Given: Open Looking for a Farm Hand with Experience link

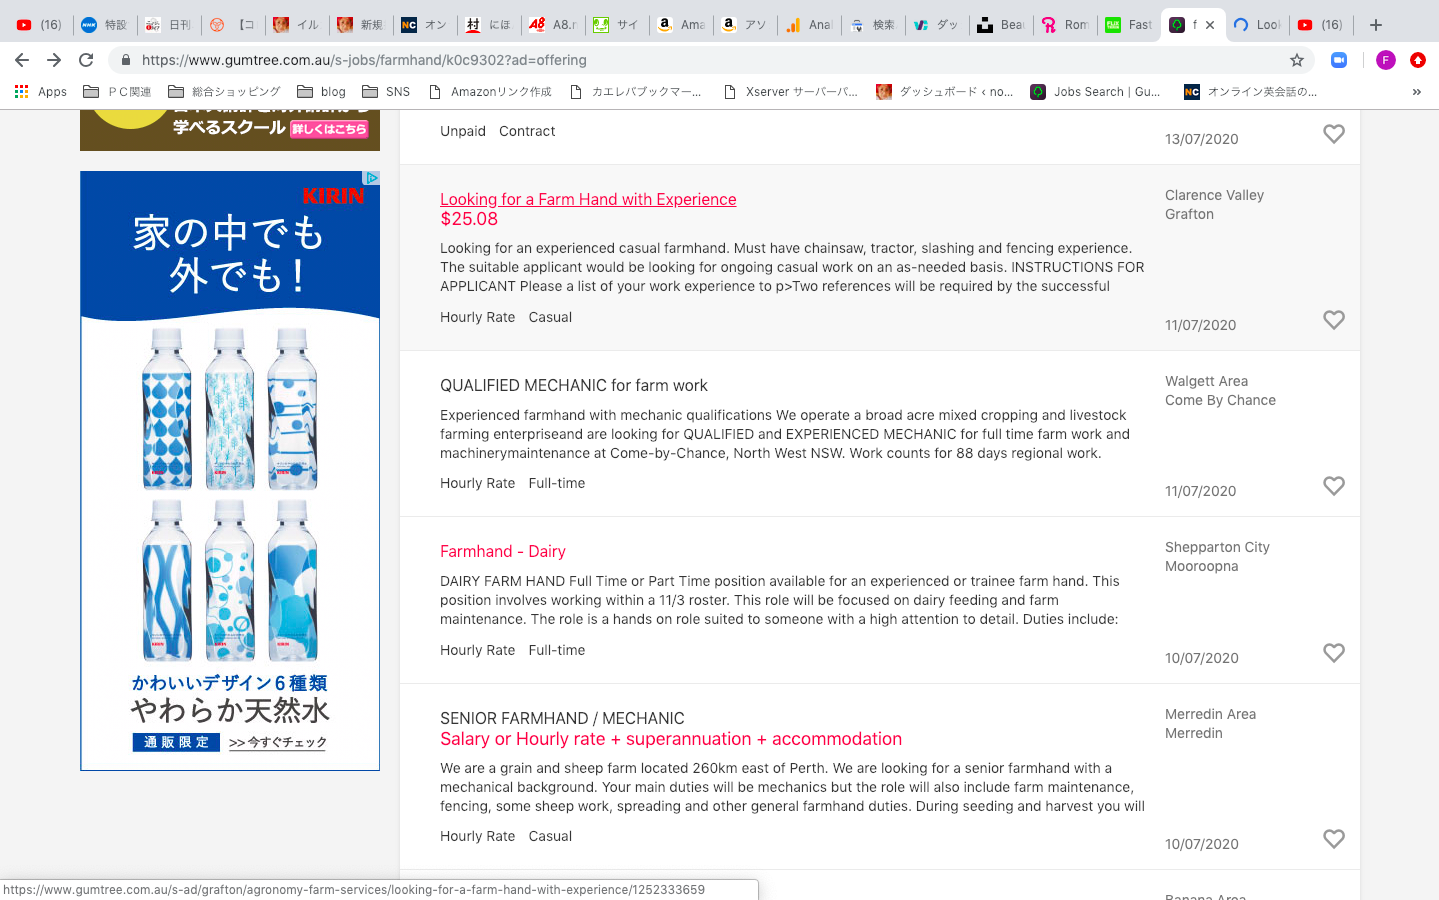Looking at the screenshot, I should click(588, 199).
